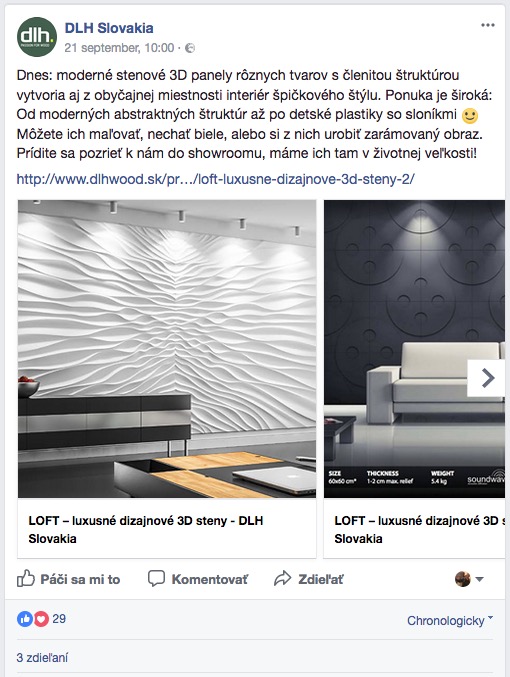View the 3 zdieľaní shares list
Image resolution: width=510 pixels, height=677 pixels.
pyautogui.click(x=42, y=658)
